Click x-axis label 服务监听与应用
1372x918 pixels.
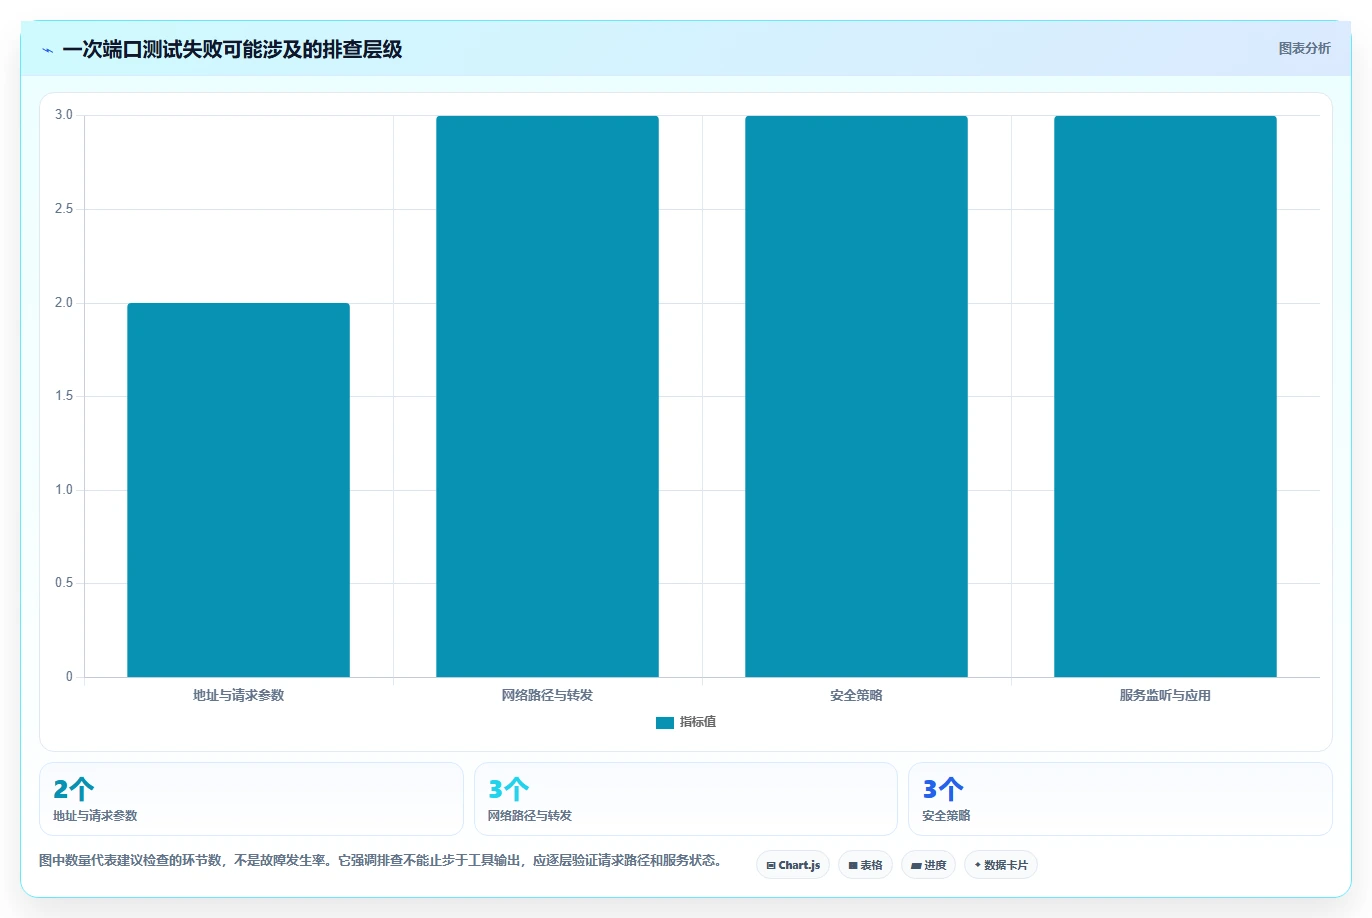(x=1165, y=695)
